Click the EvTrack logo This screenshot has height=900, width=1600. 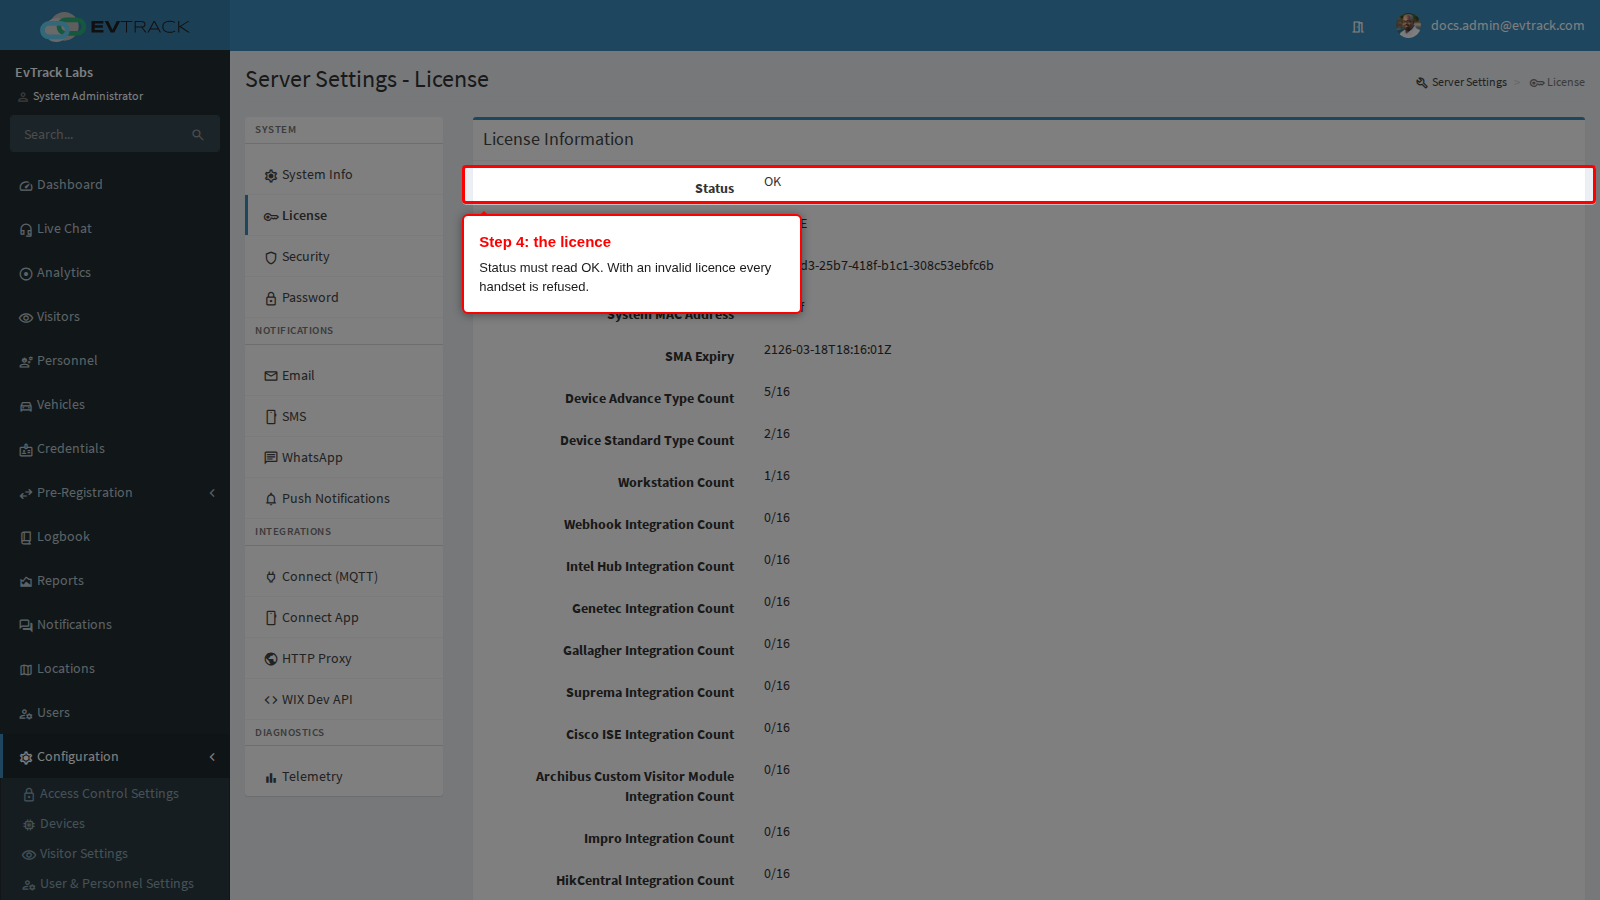point(115,26)
